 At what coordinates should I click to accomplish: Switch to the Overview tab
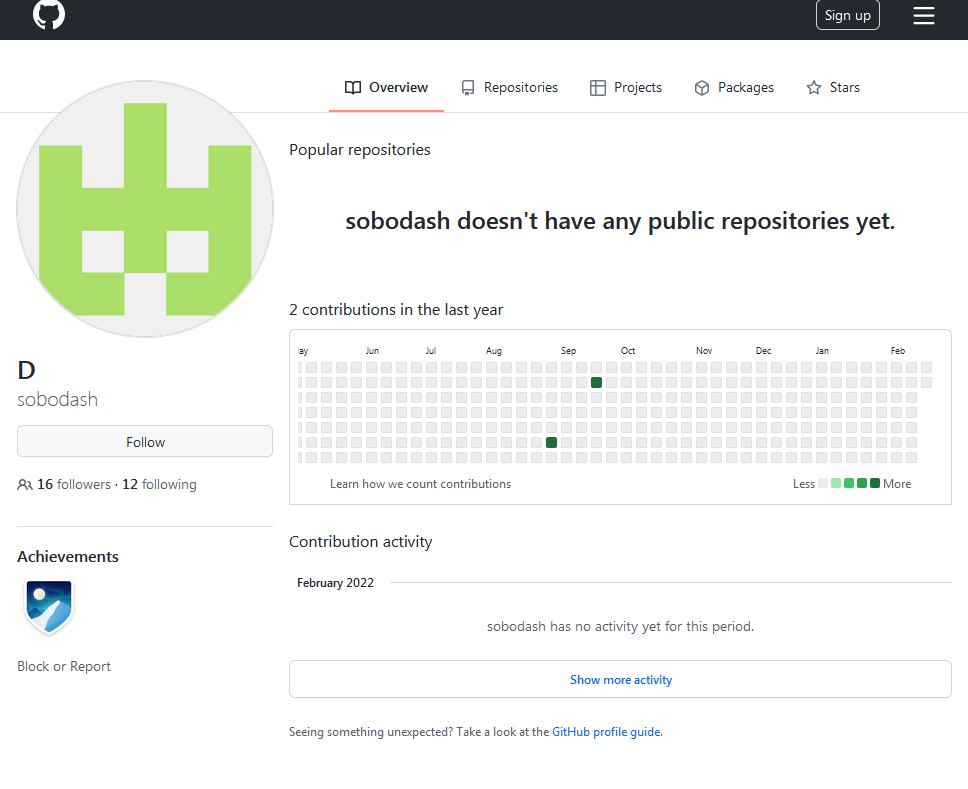click(x=386, y=88)
